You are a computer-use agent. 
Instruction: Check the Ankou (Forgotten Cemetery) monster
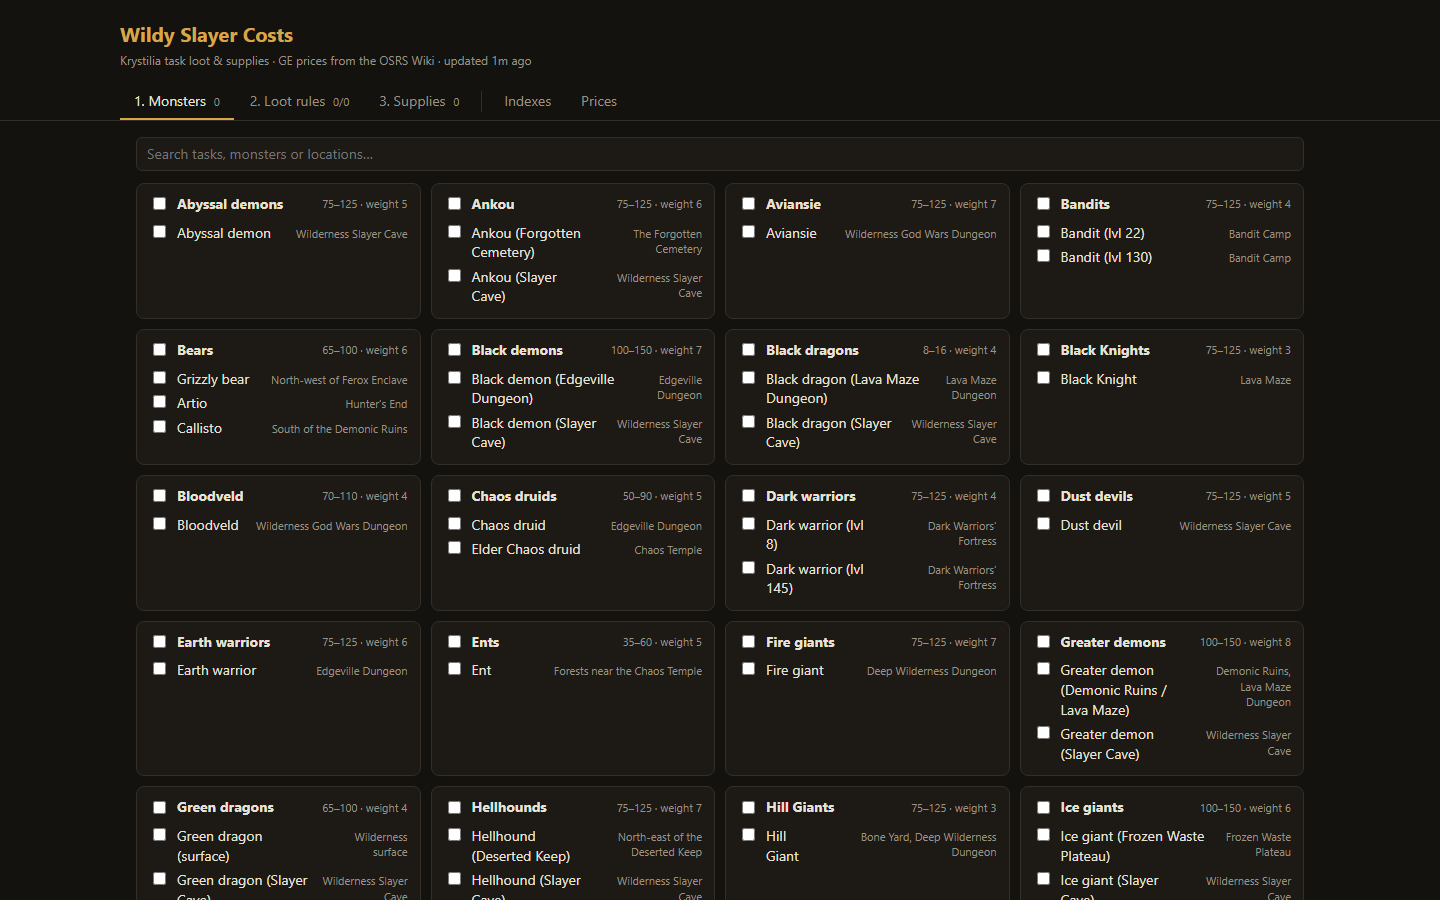454,232
